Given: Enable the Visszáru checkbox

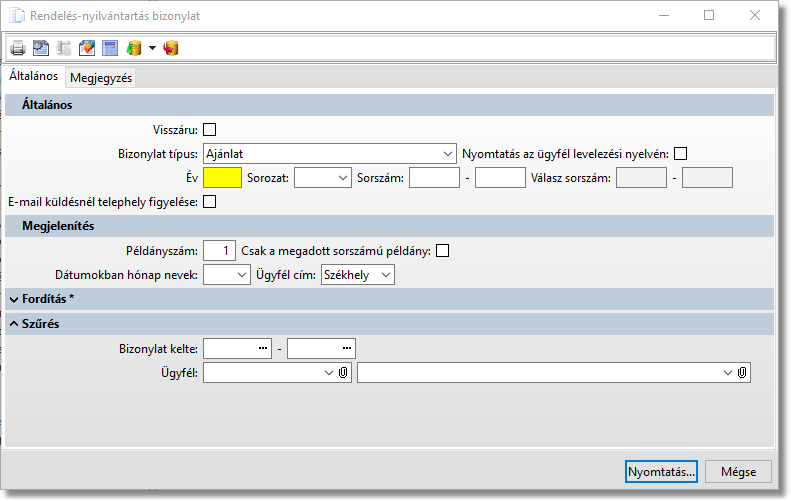Looking at the screenshot, I should click(210, 129).
